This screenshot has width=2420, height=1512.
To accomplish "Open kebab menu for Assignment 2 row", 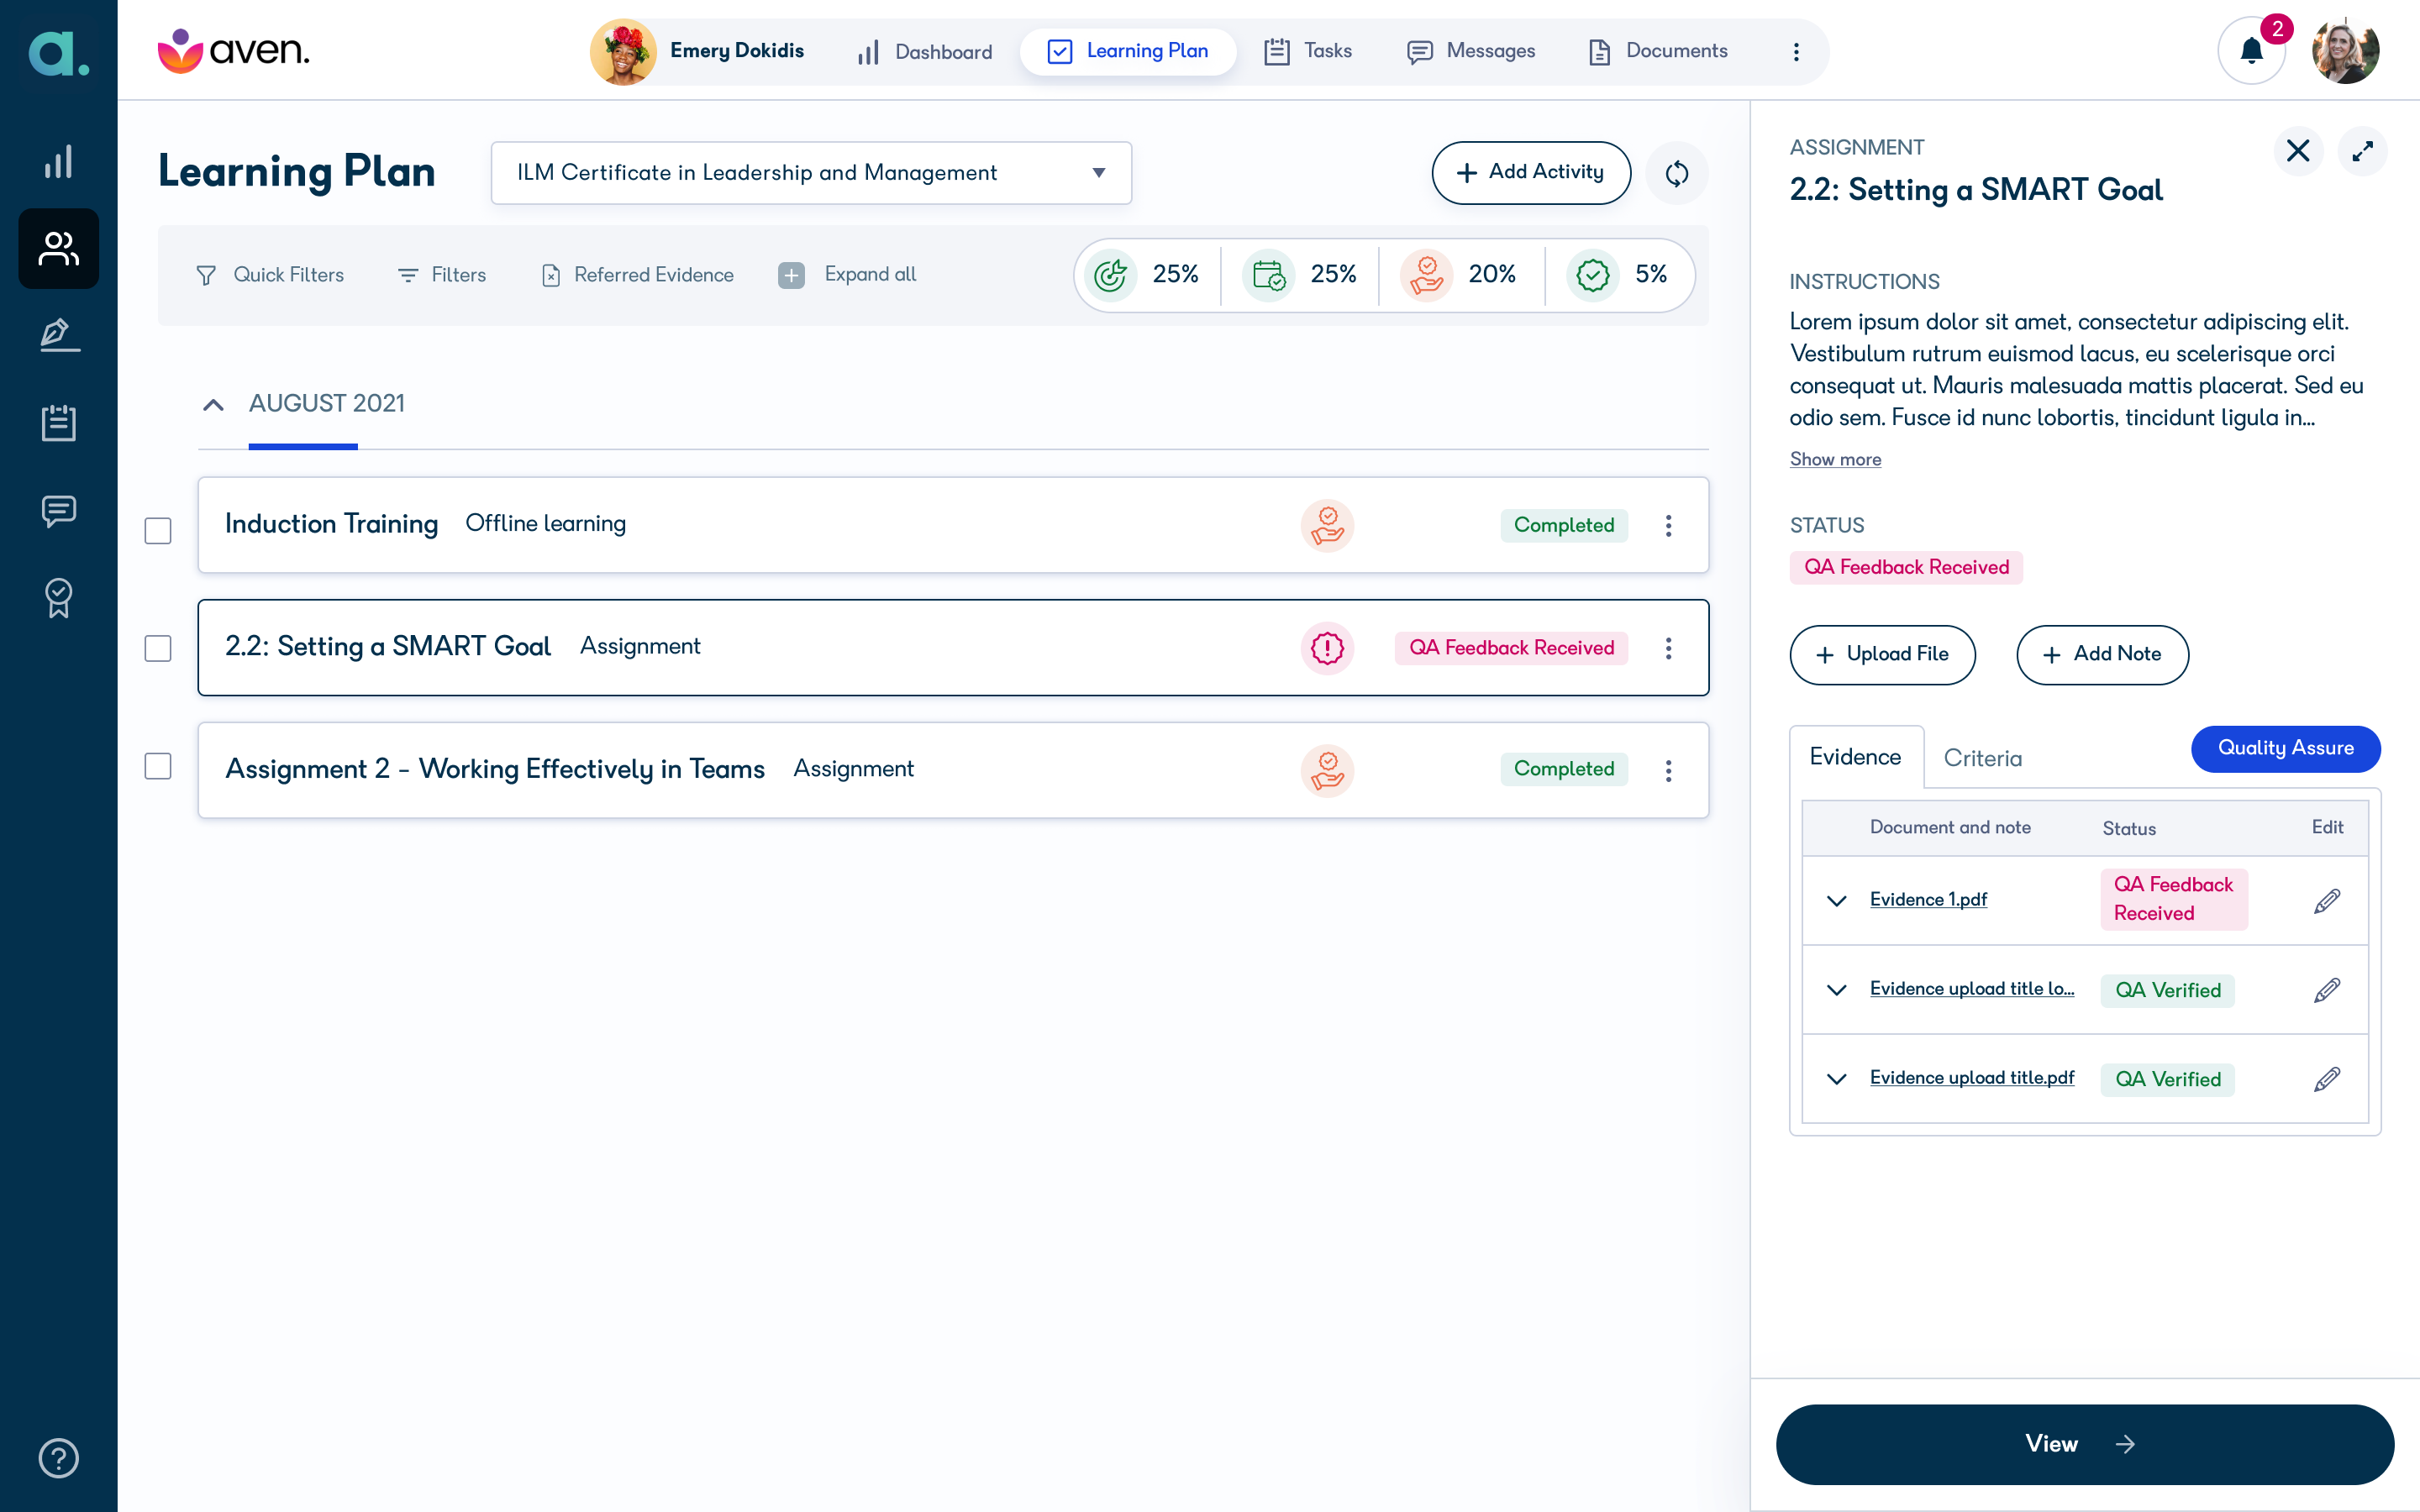I will 1668,770.
